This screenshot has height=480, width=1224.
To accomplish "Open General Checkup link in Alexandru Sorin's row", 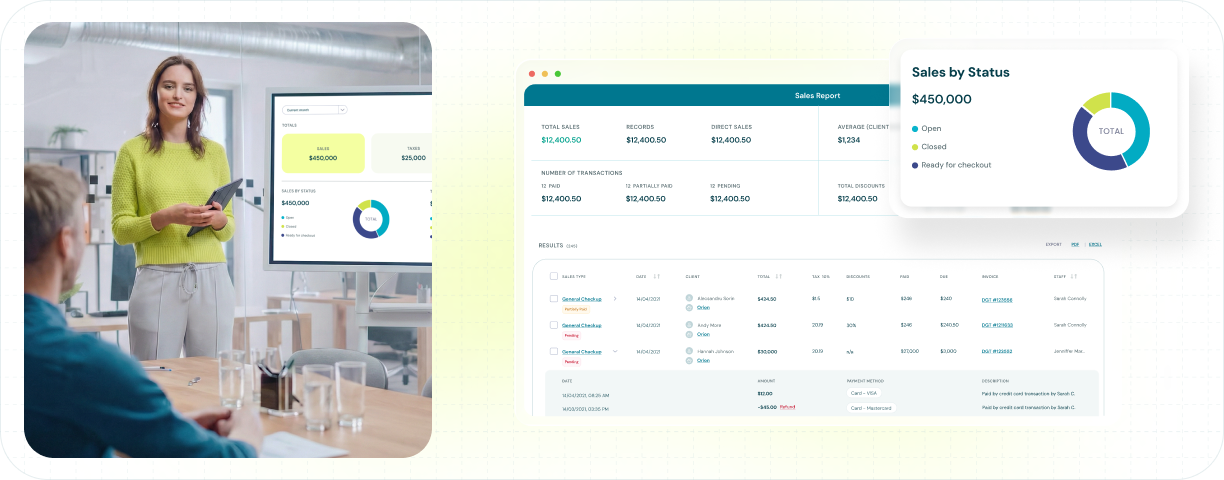I will (x=582, y=299).
